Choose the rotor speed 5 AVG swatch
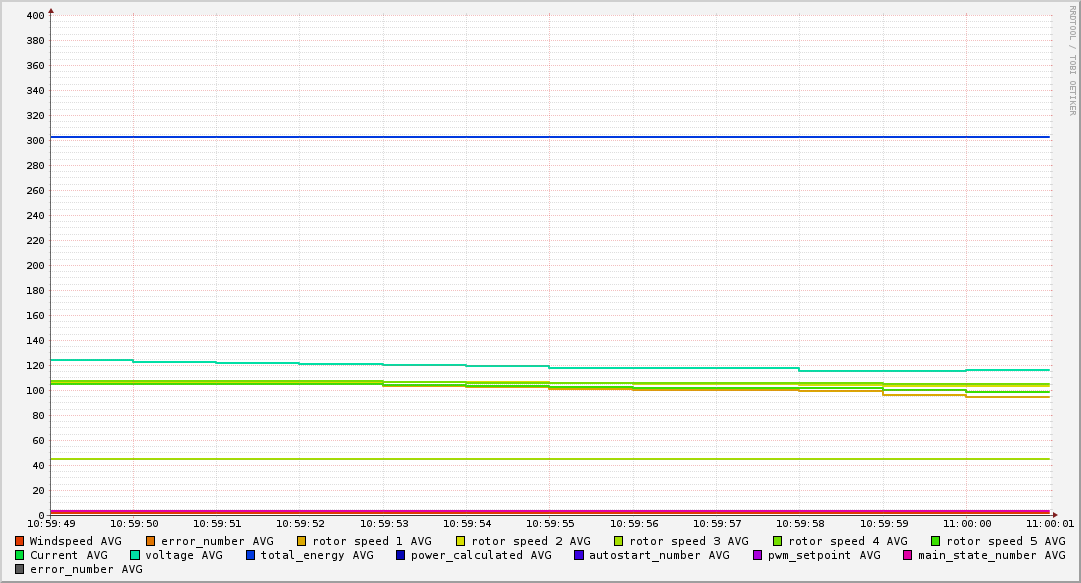 (x=936, y=541)
